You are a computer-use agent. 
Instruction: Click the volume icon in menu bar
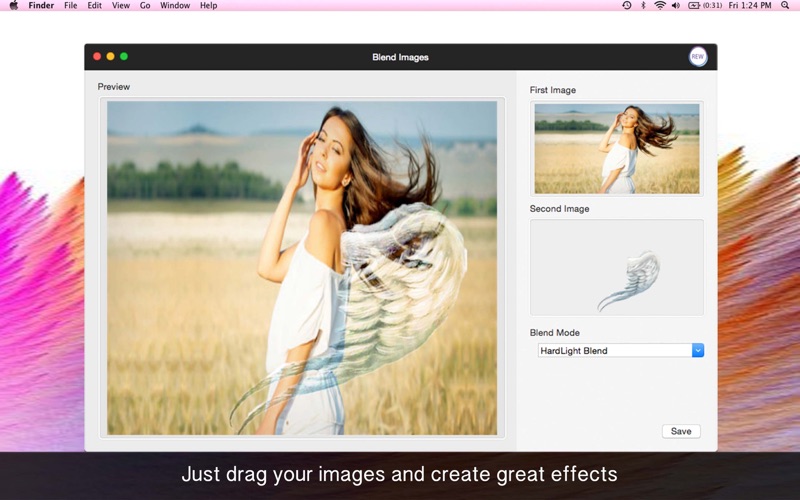(x=676, y=6)
